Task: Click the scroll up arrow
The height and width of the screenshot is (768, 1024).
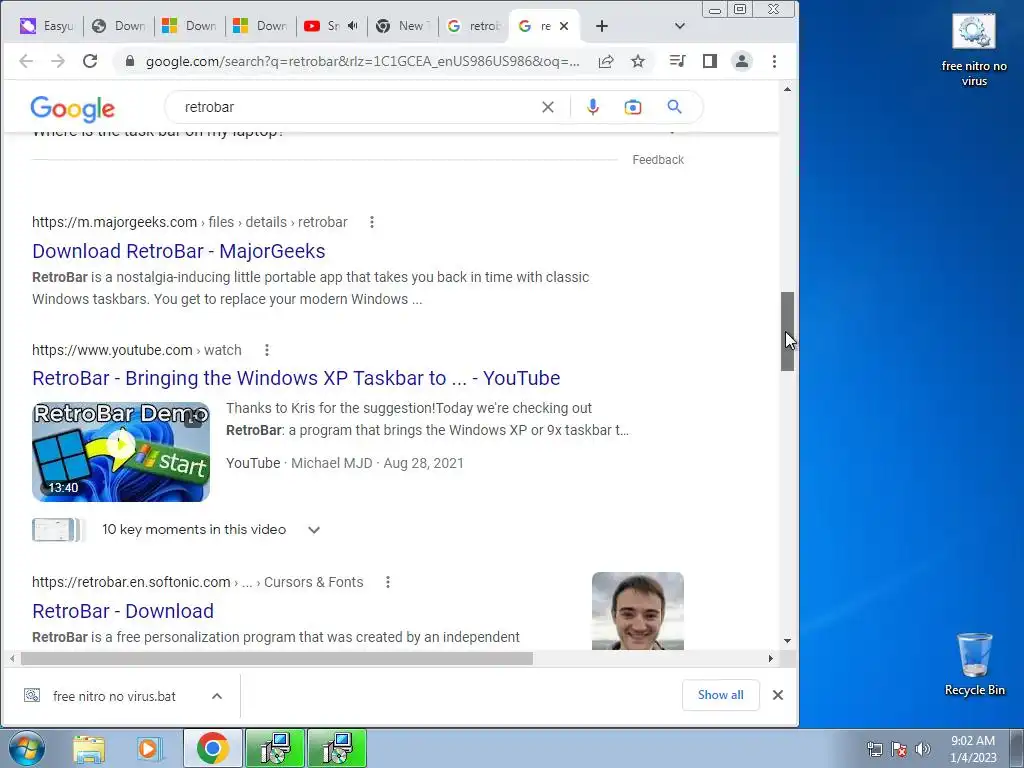Action: click(788, 89)
